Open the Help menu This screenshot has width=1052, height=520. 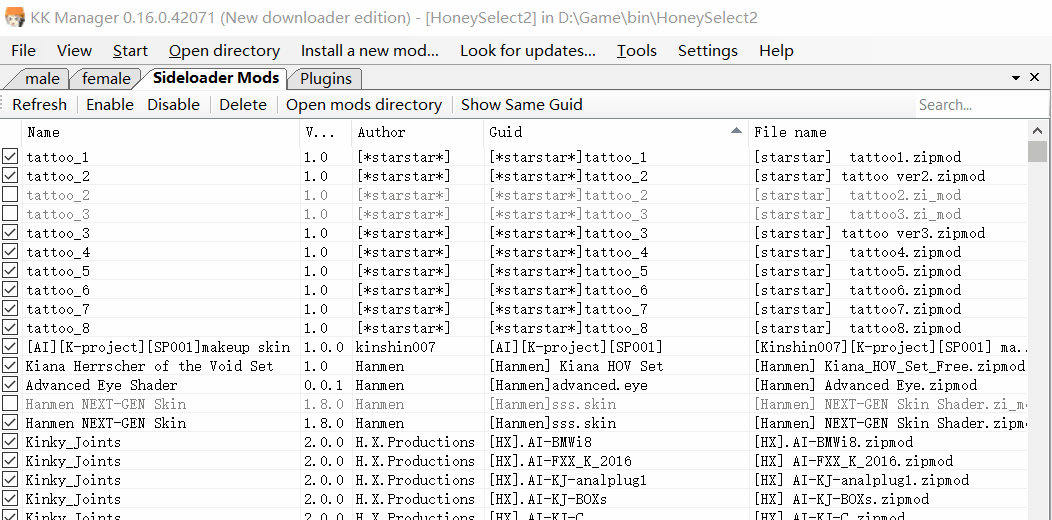(x=776, y=51)
